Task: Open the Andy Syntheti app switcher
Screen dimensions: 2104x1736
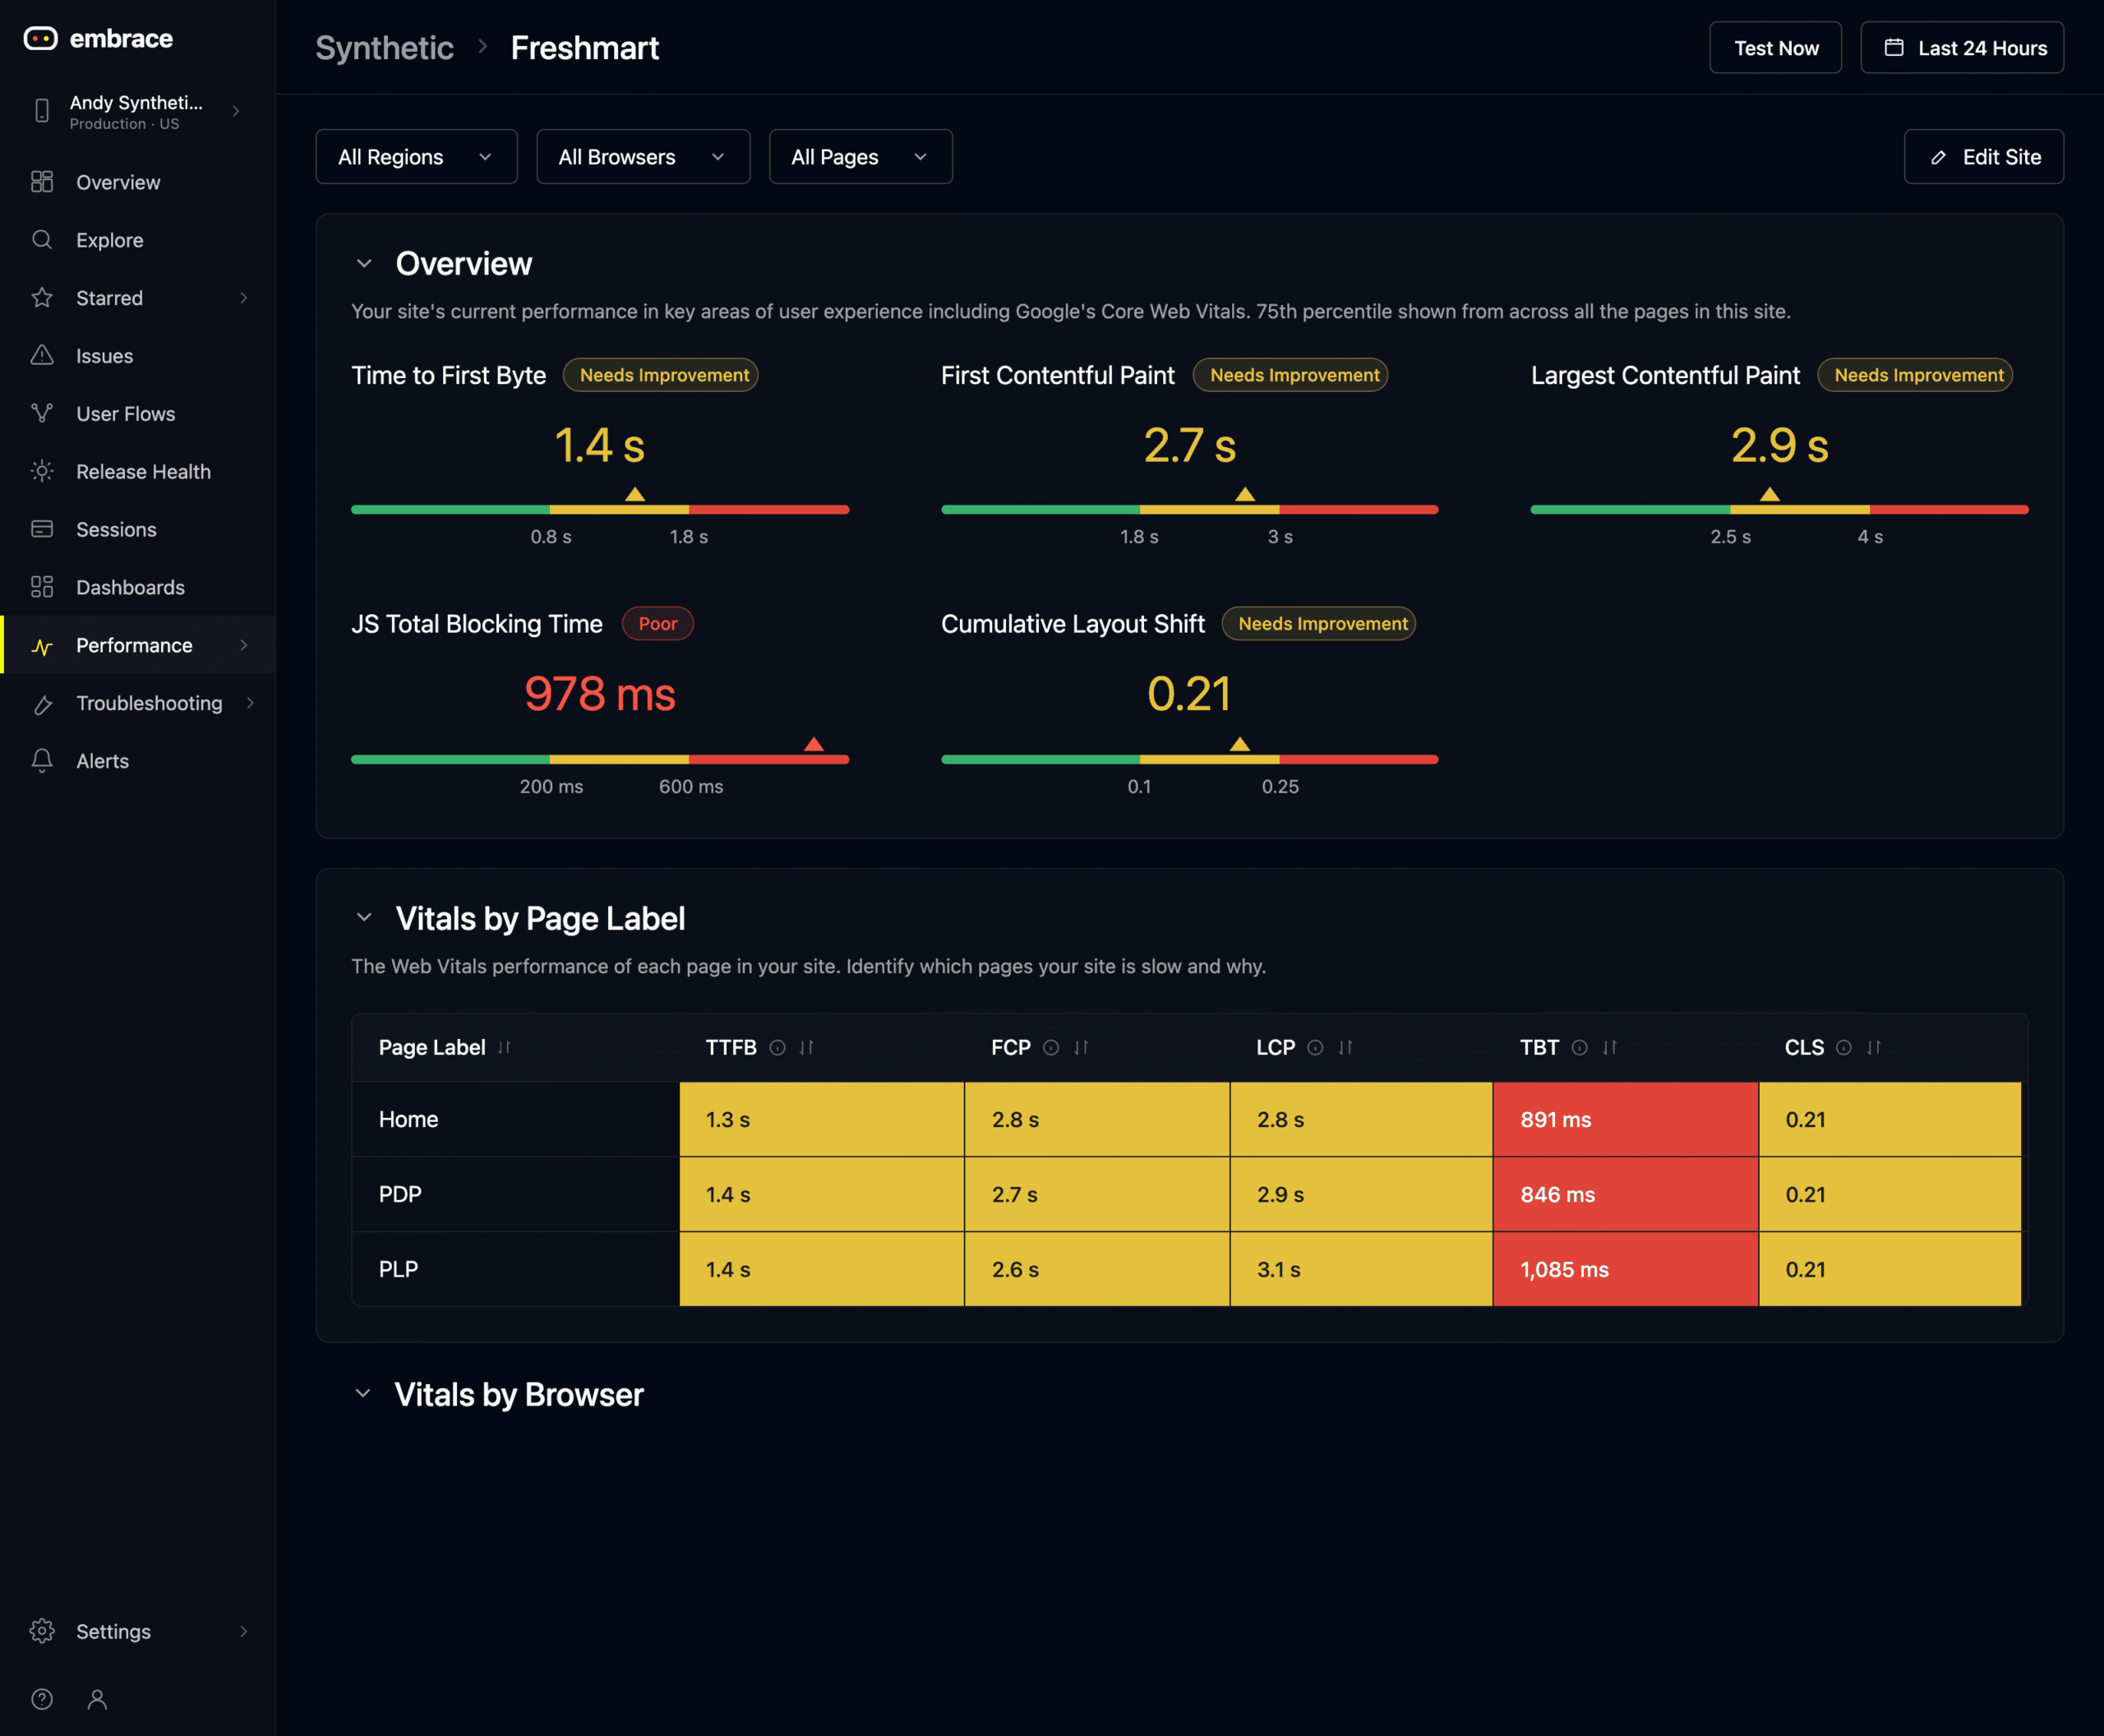Action: (138, 111)
